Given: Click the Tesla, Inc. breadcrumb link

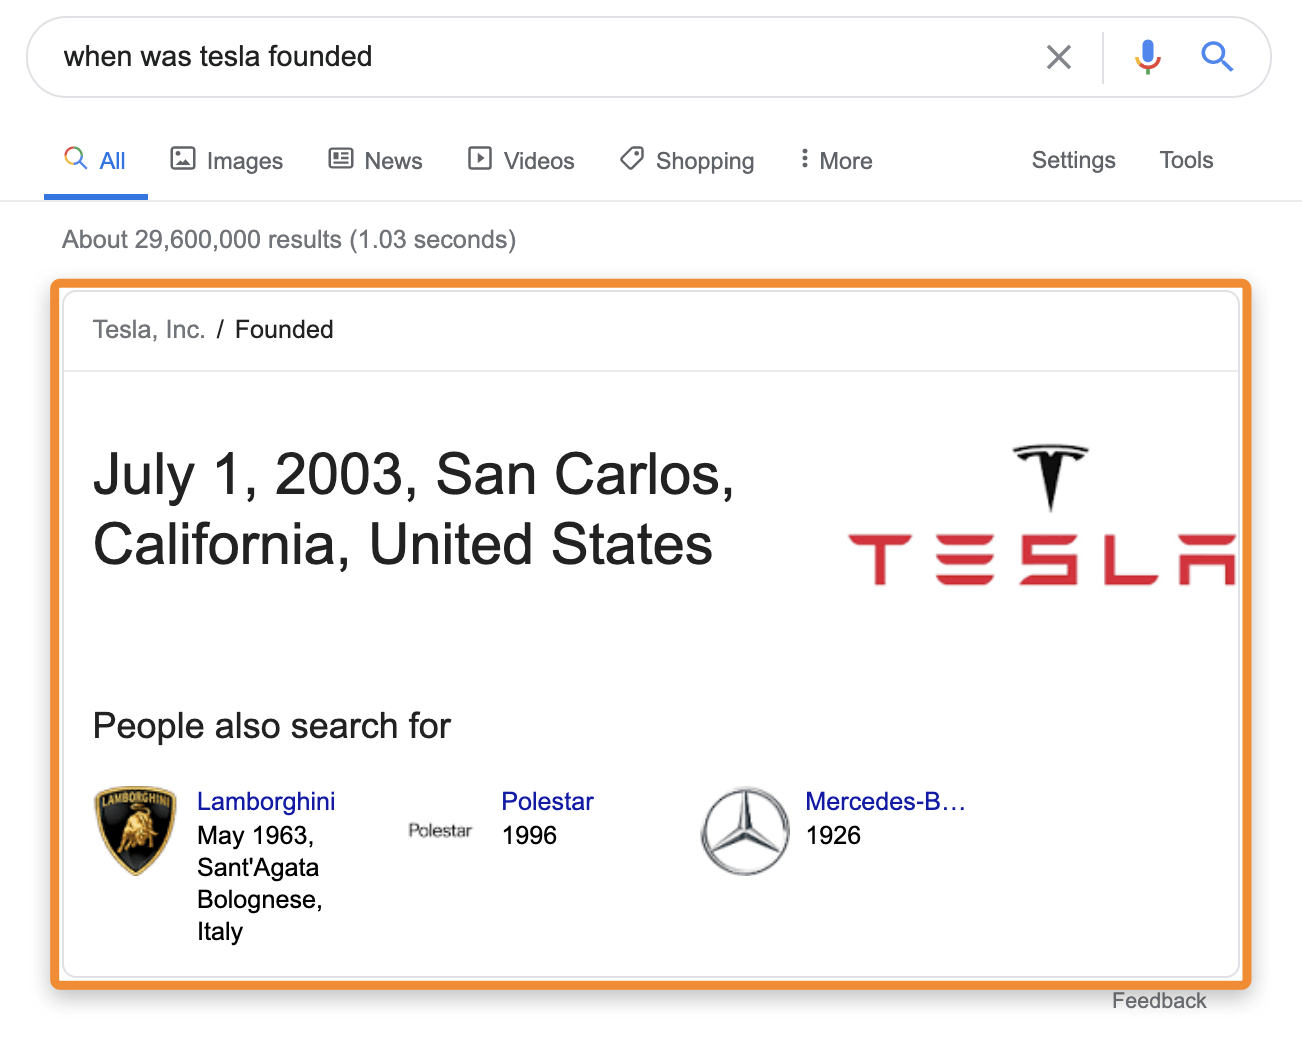Looking at the screenshot, I should (149, 330).
